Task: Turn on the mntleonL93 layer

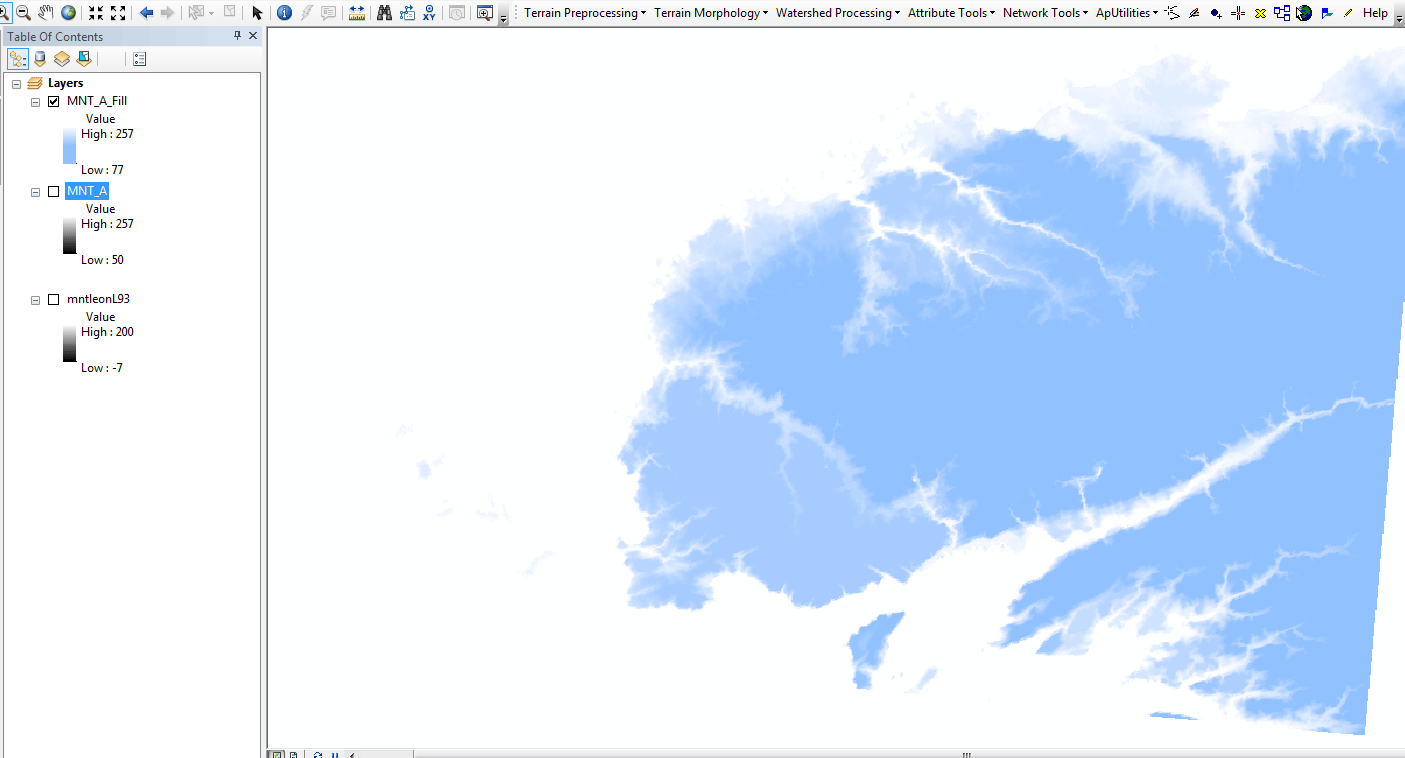Action: 54,299
